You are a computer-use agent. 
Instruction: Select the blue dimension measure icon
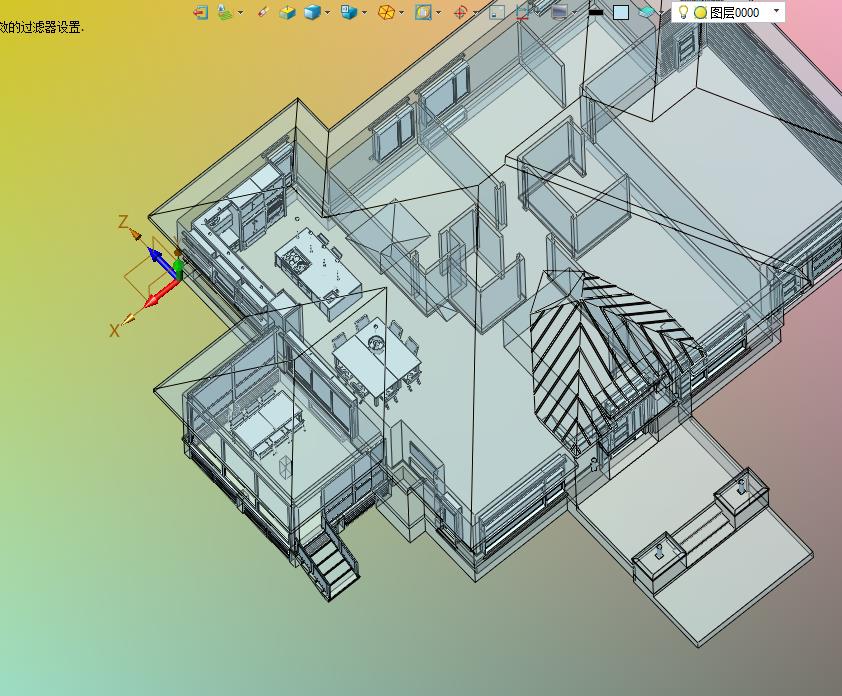point(522,12)
